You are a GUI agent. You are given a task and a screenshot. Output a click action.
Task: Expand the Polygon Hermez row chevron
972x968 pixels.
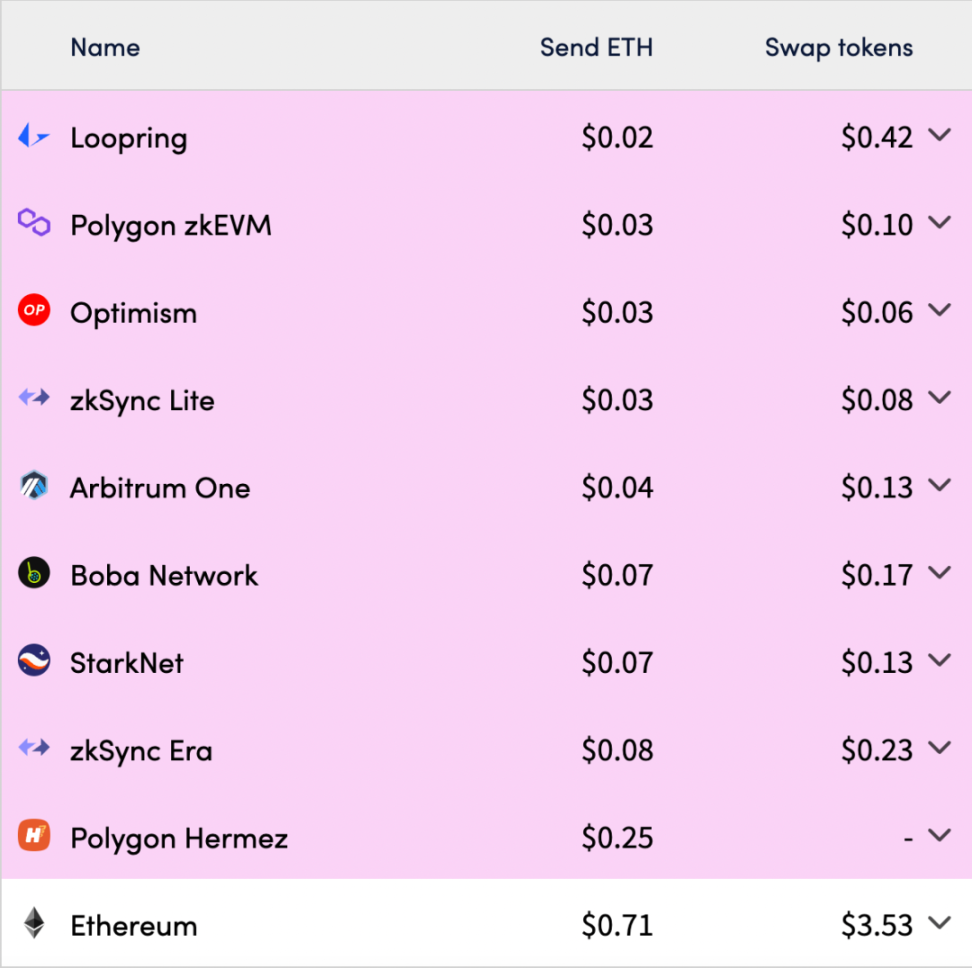coord(940,835)
